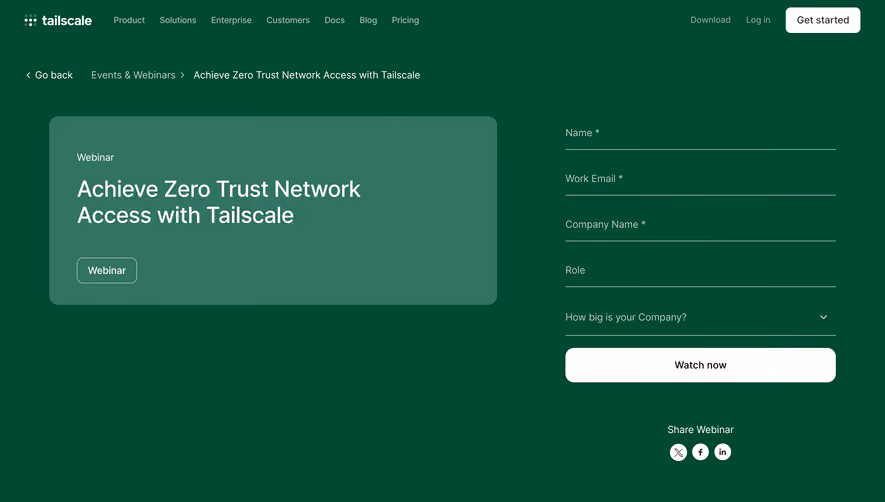Viewport: 885px width, 502px height.
Task: Share webinar on Facebook
Action: [700, 452]
